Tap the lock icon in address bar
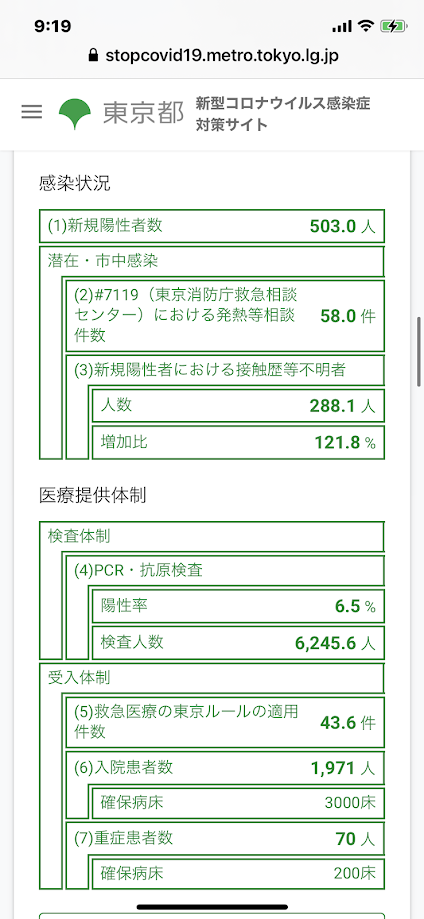 (x=92, y=55)
